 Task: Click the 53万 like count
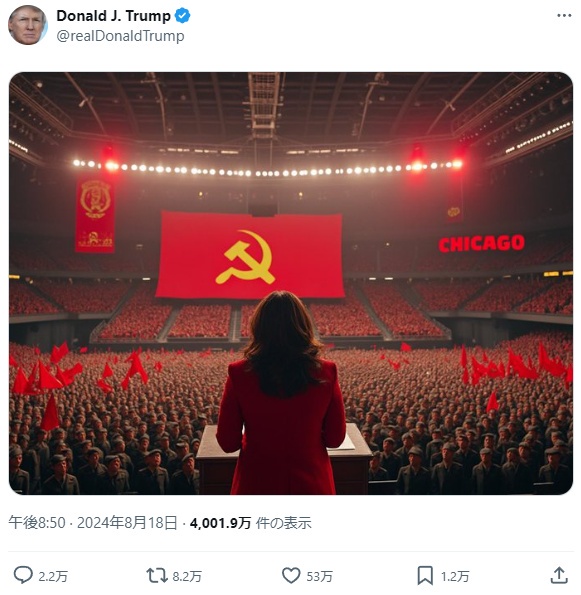tap(320, 576)
